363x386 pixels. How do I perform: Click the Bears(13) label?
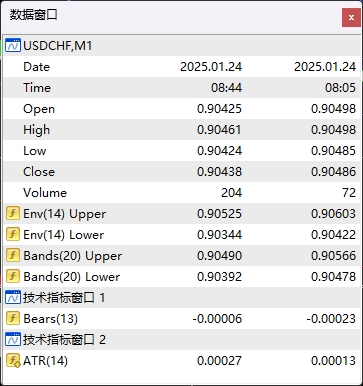click(x=50, y=319)
